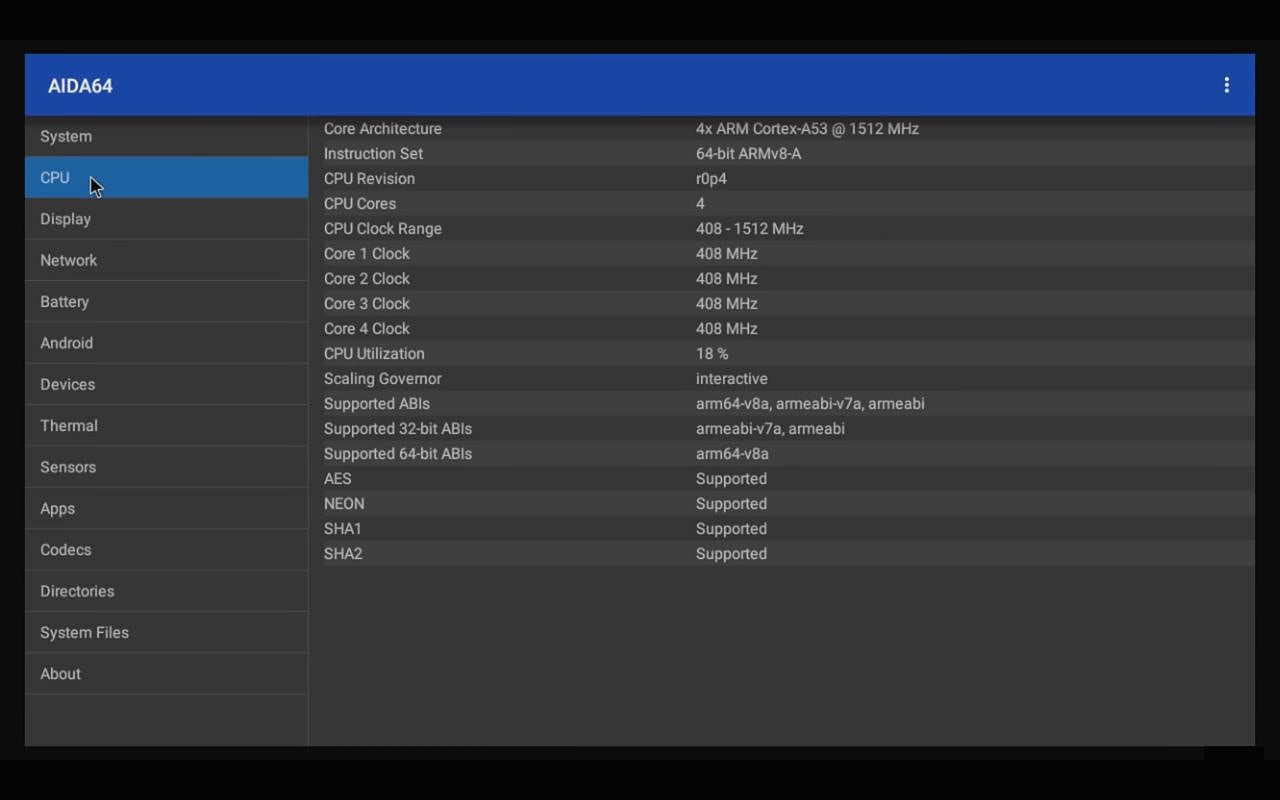Select the SHA2 row label
The image size is (1280, 800).
pyautogui.click(x=342, y=554)
